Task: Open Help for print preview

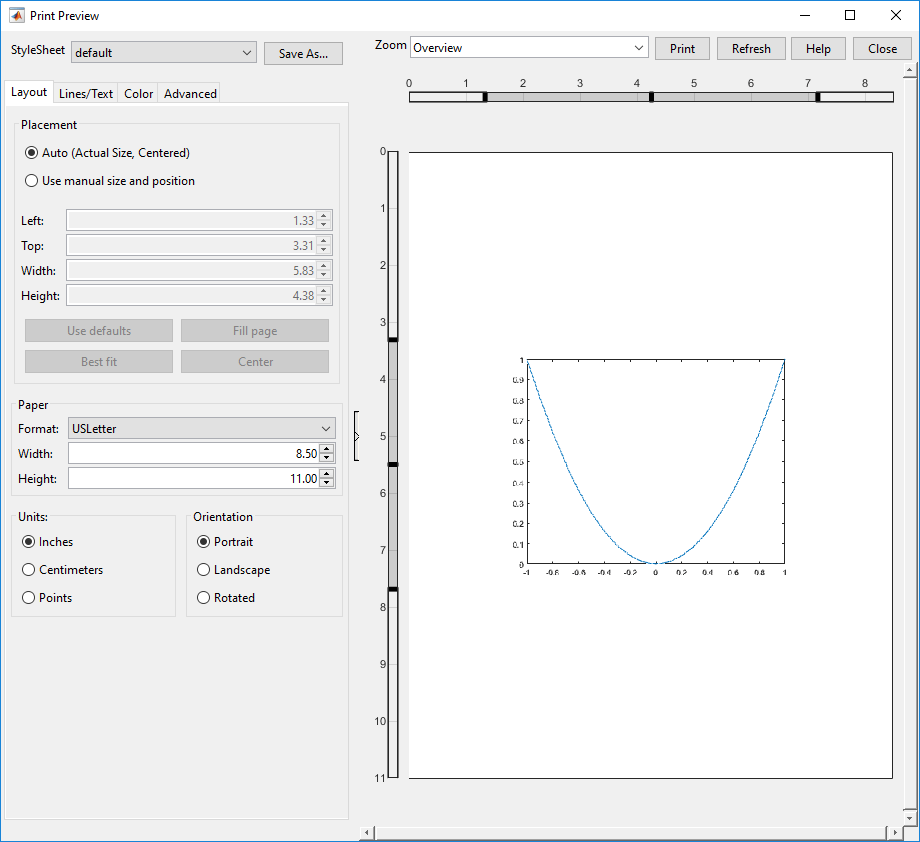Action: click(x=818, y=49)
